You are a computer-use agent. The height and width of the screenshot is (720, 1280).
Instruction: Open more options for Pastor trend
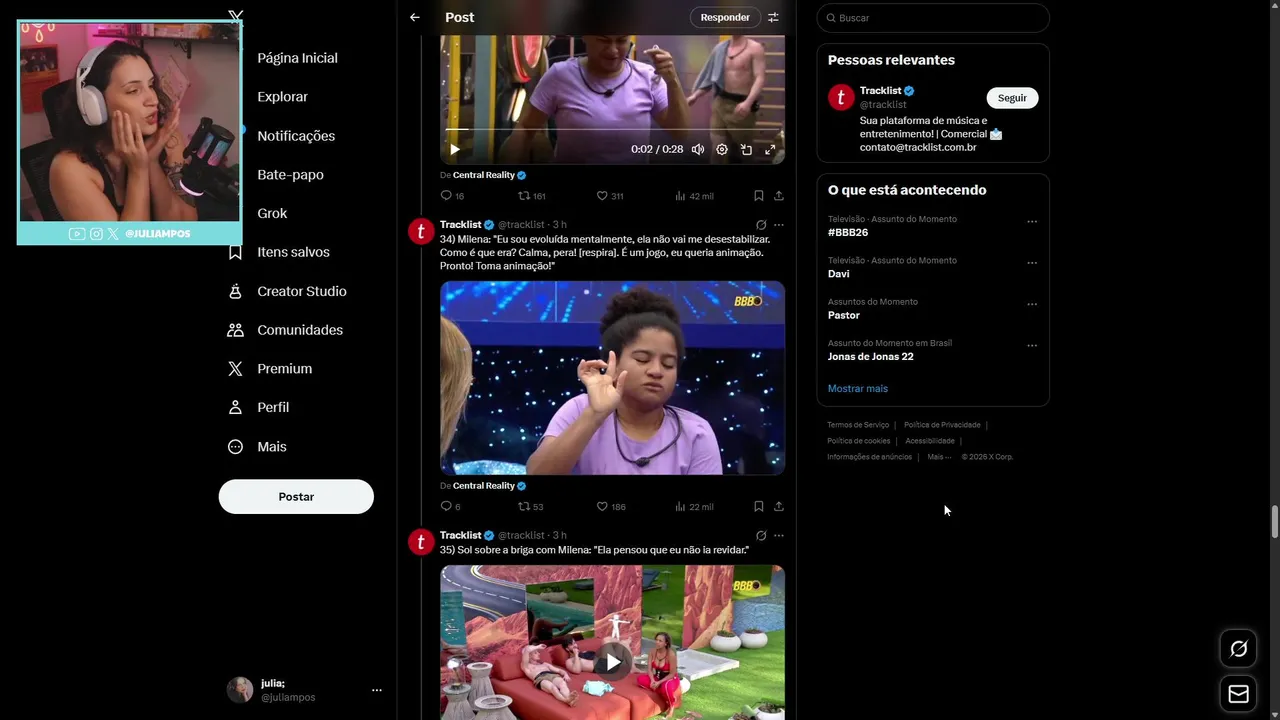1032,304
